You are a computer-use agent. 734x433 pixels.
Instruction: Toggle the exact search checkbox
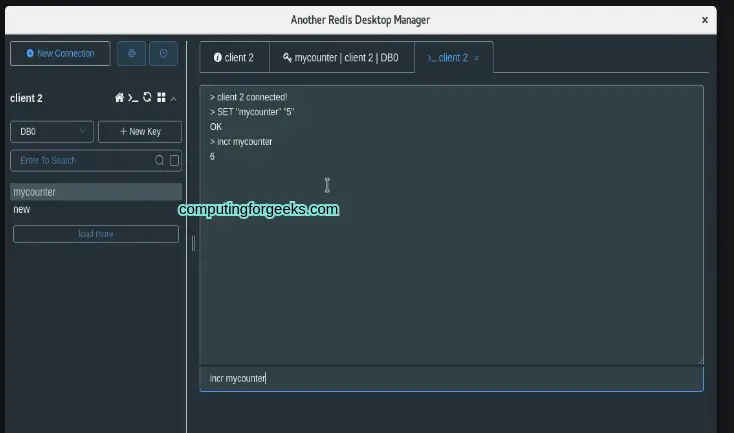click(174, 161)
